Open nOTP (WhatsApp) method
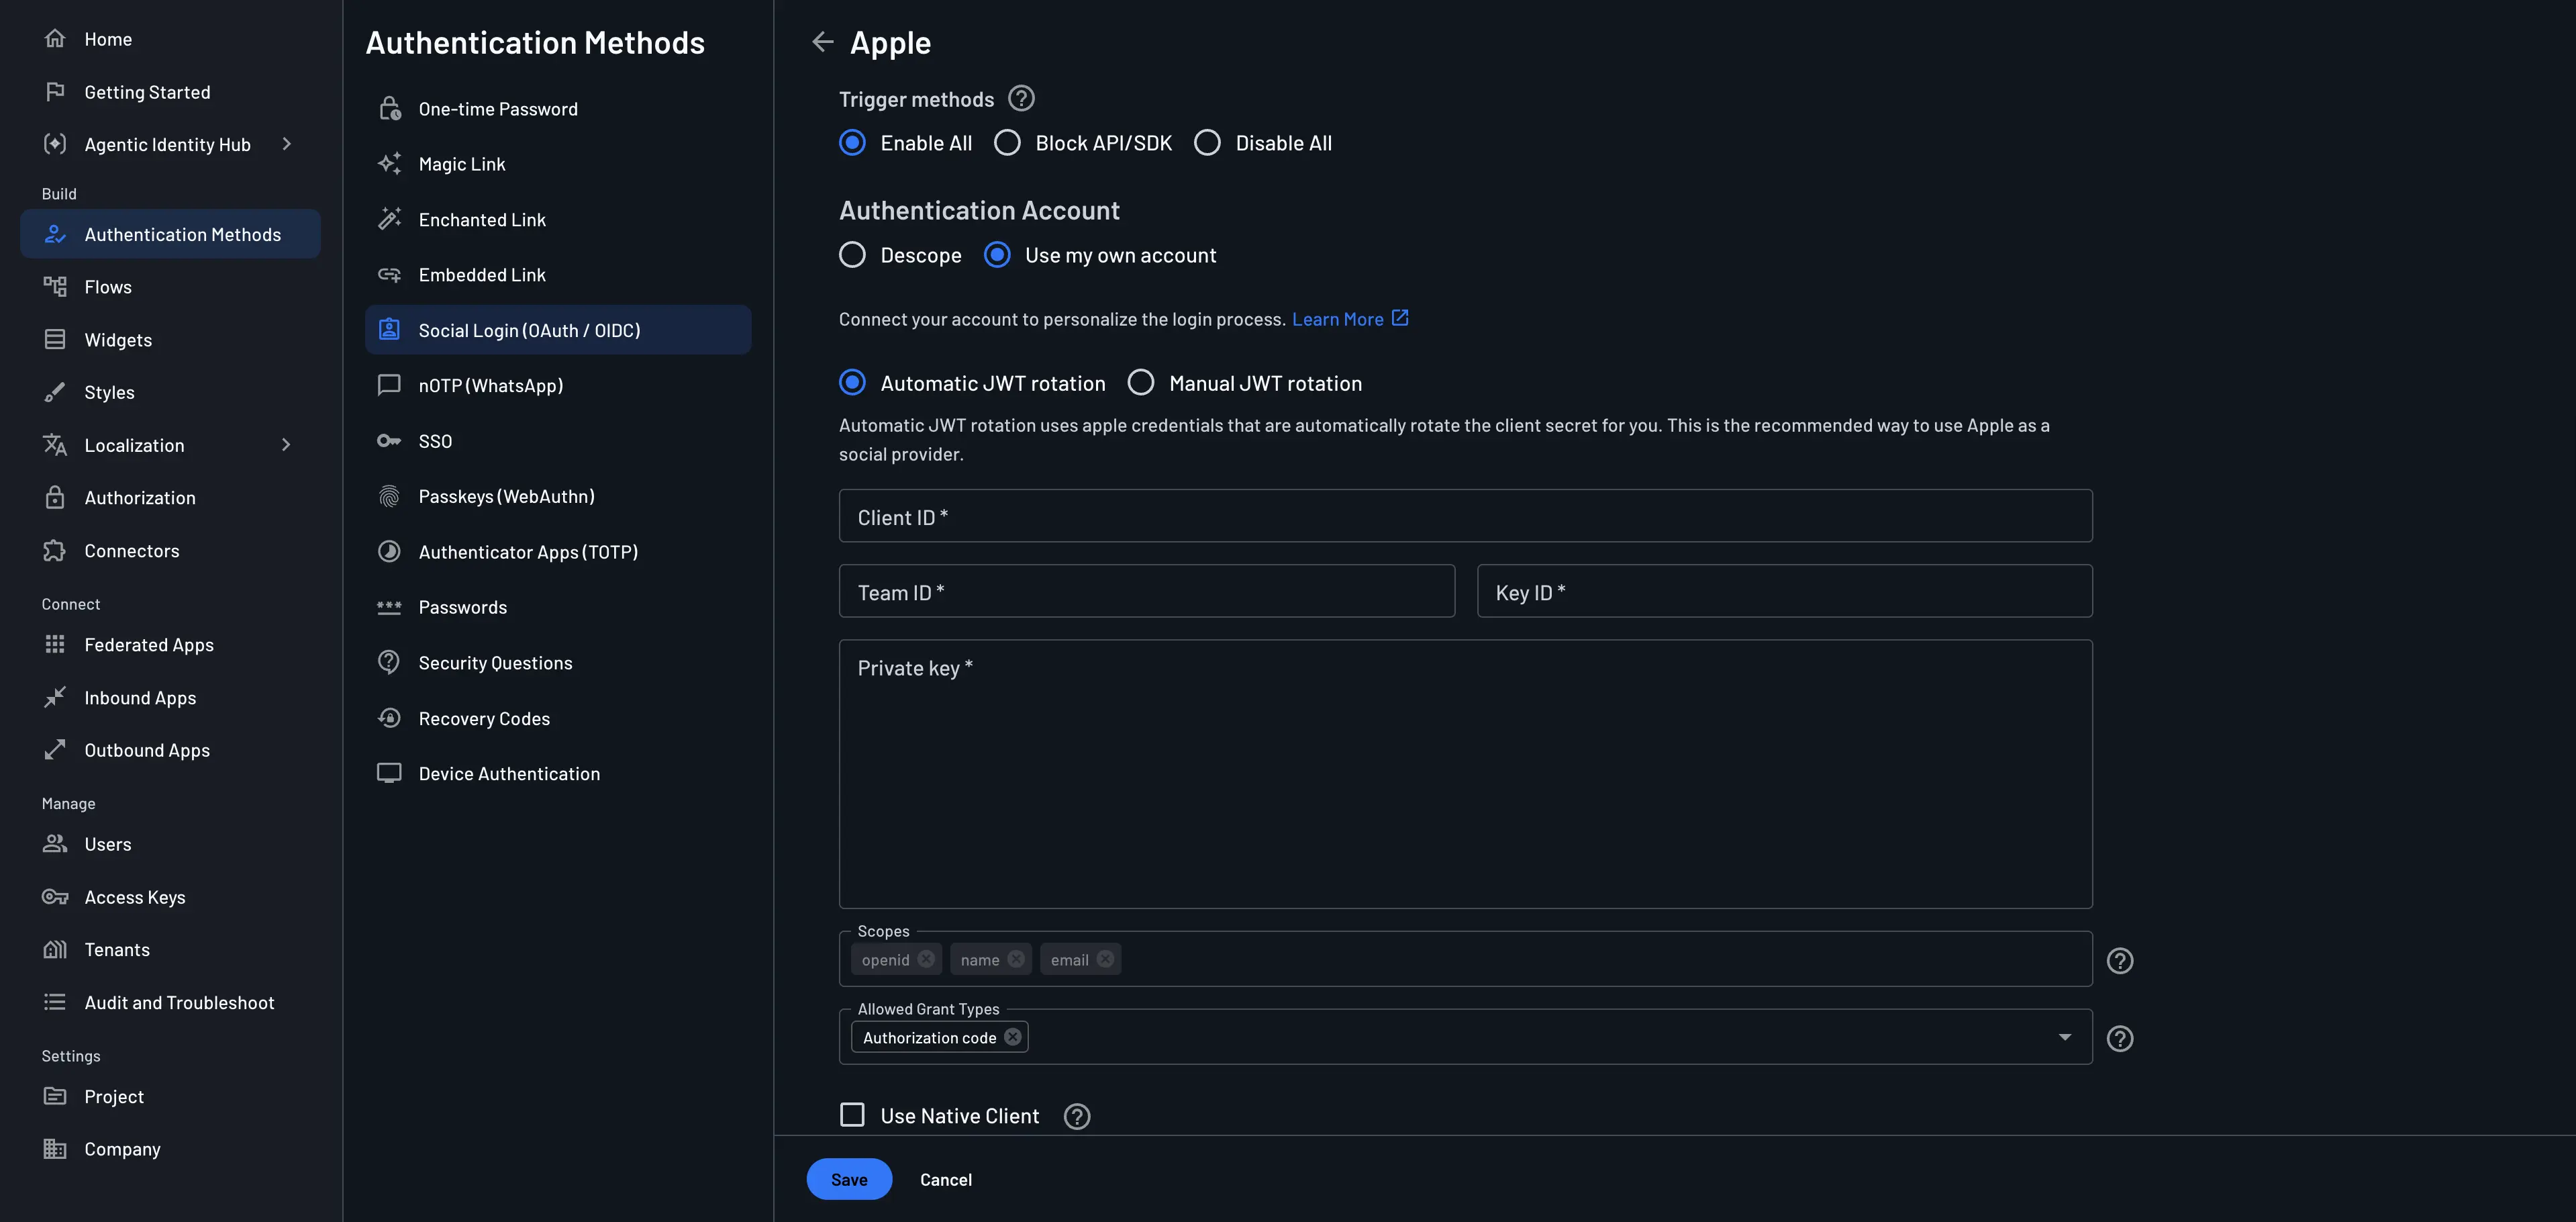2576x1222 pixels. (x=558, y=385)
